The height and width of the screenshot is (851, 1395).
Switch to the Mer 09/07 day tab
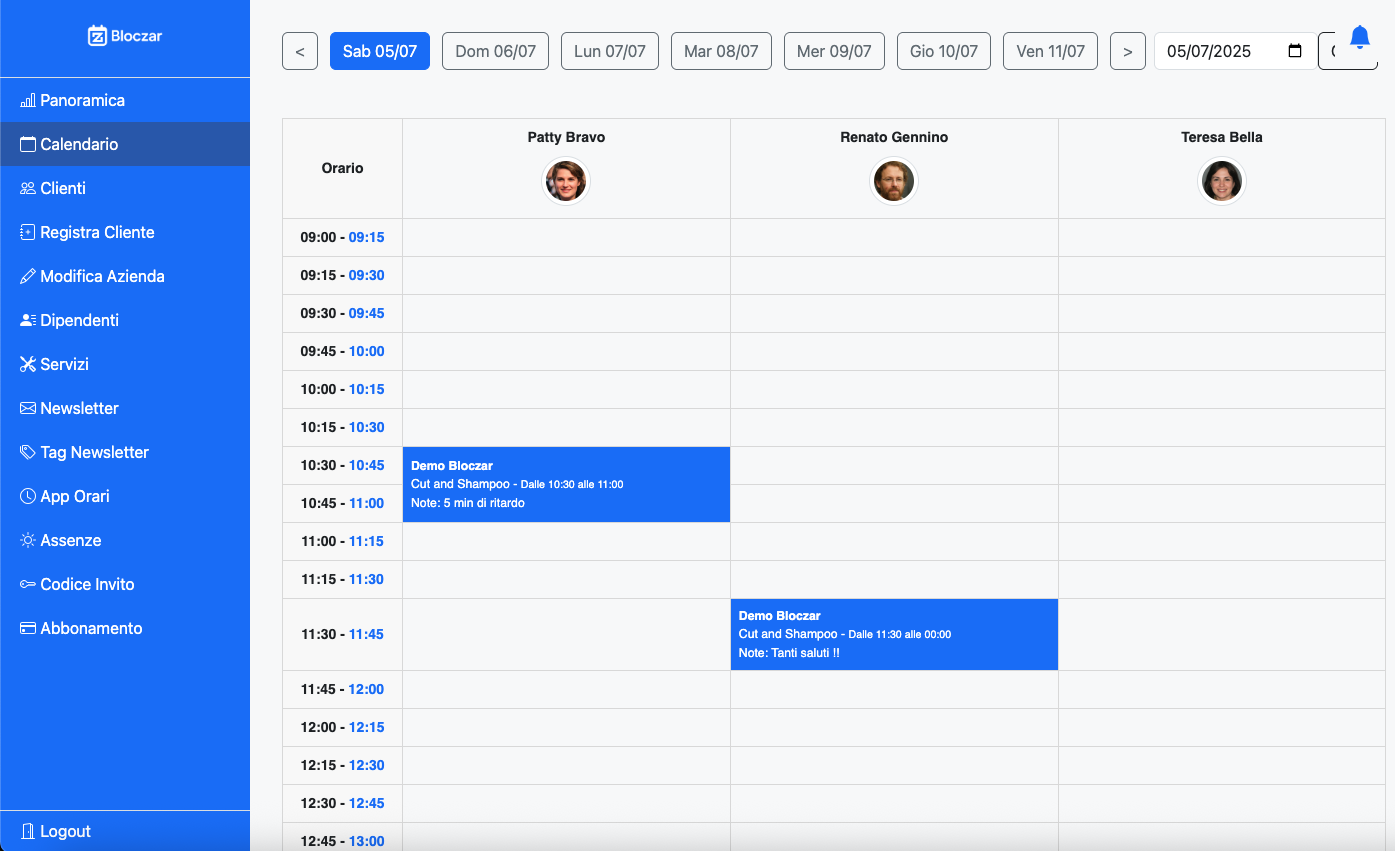pyautogui.click(x=834, y=52)
